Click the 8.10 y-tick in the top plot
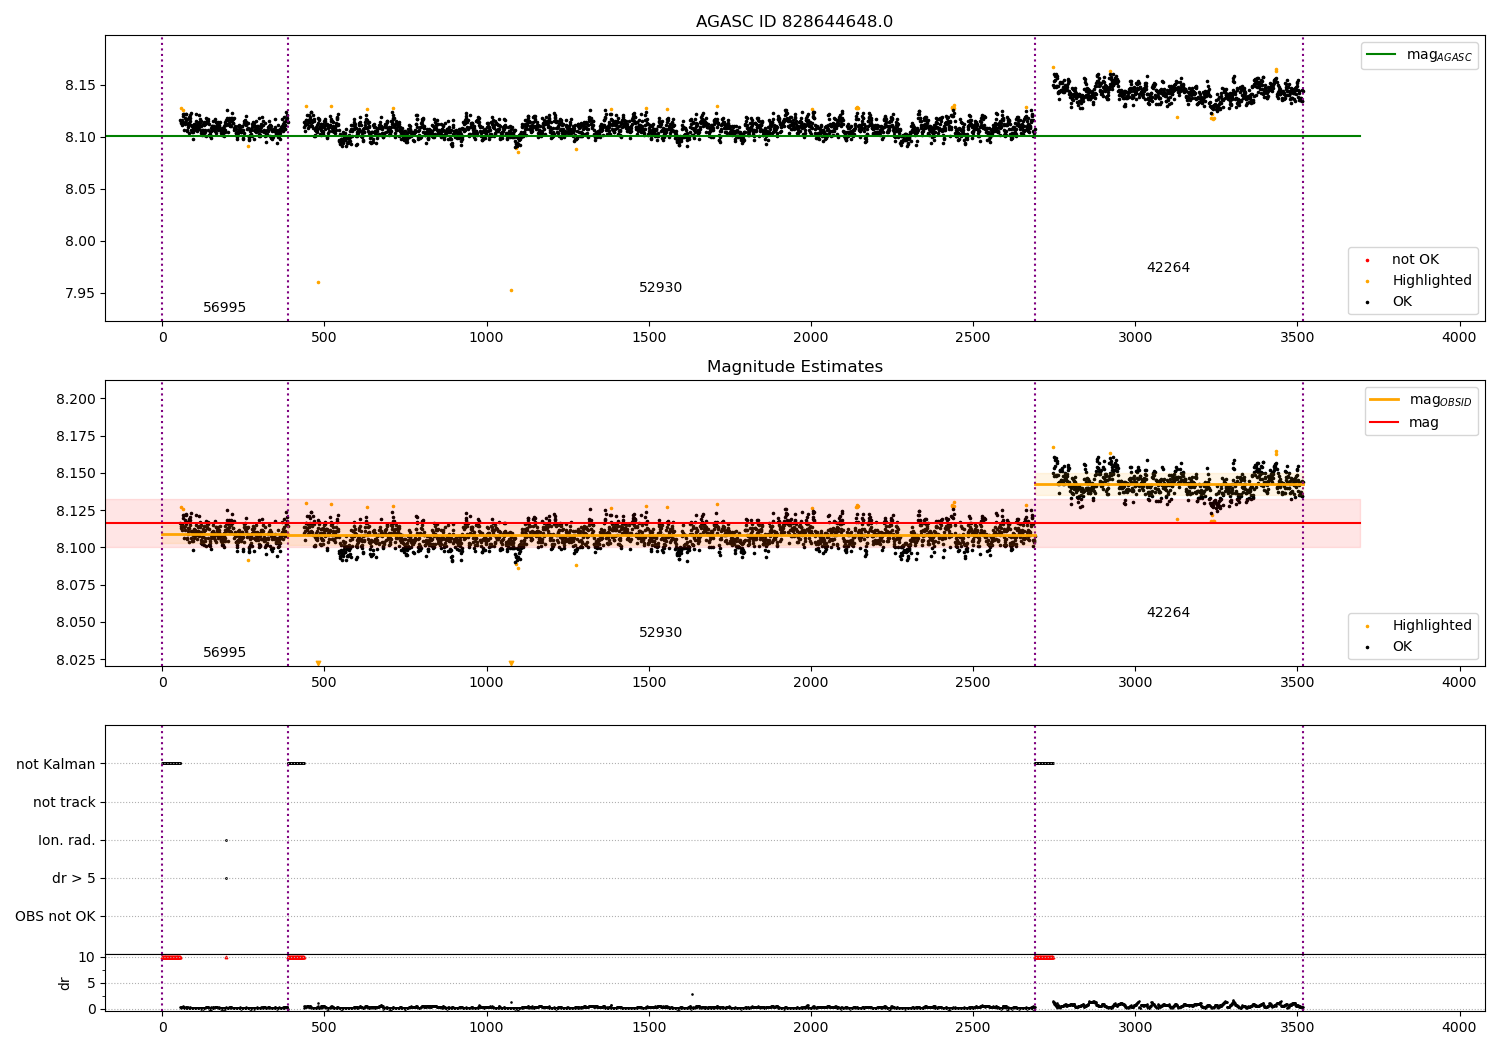This screenshot has width=1500, height=1050. (81, 138)
